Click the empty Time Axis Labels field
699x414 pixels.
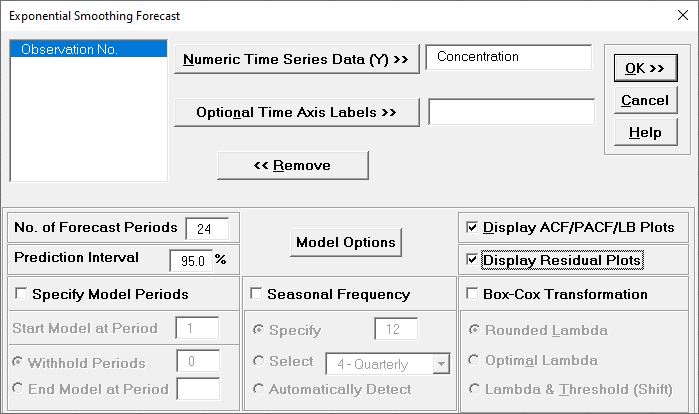(x=511, y=111)
